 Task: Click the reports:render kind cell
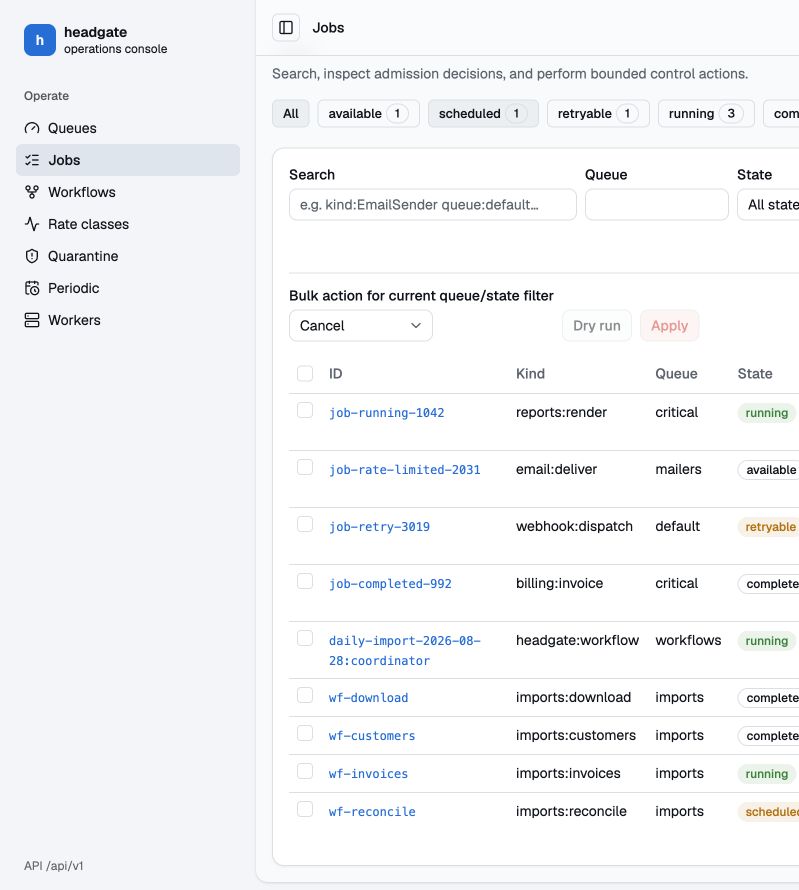561,413
